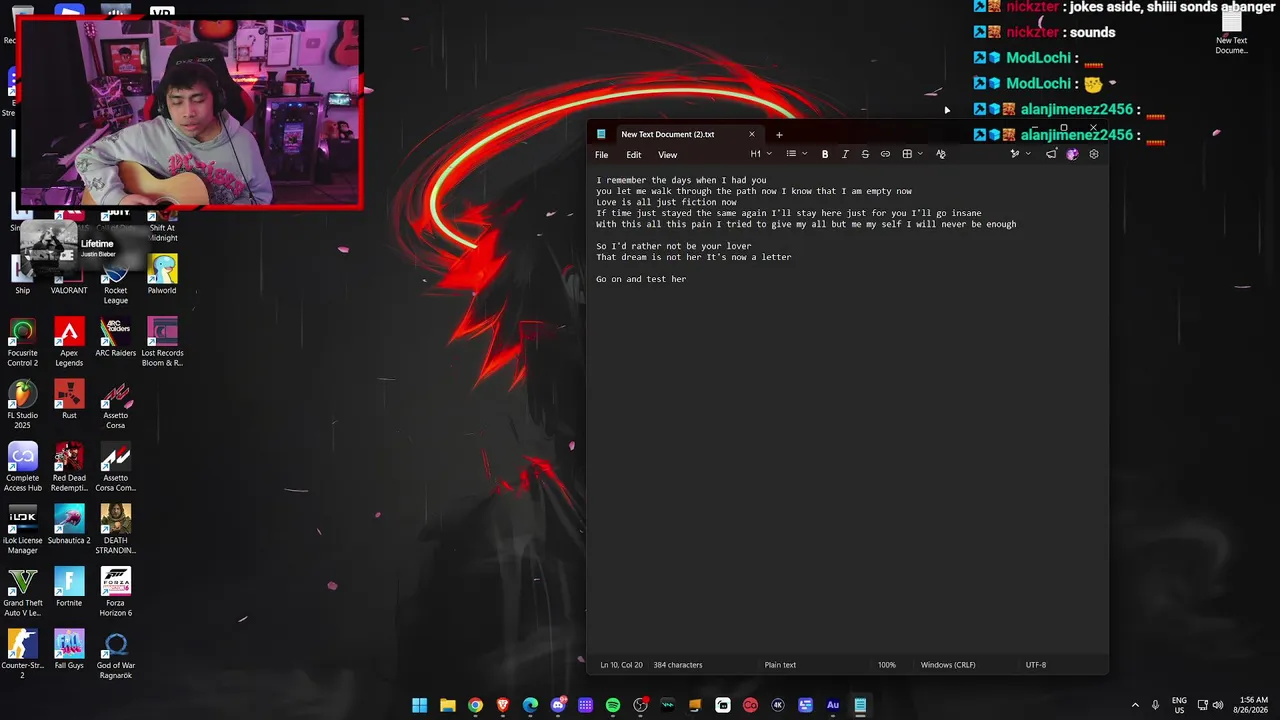Image resolution: width=1280 pixels, height=720 pixels.
Task: Select the Grand Theft Auto V desktop icon
Action: coord(22,592)
